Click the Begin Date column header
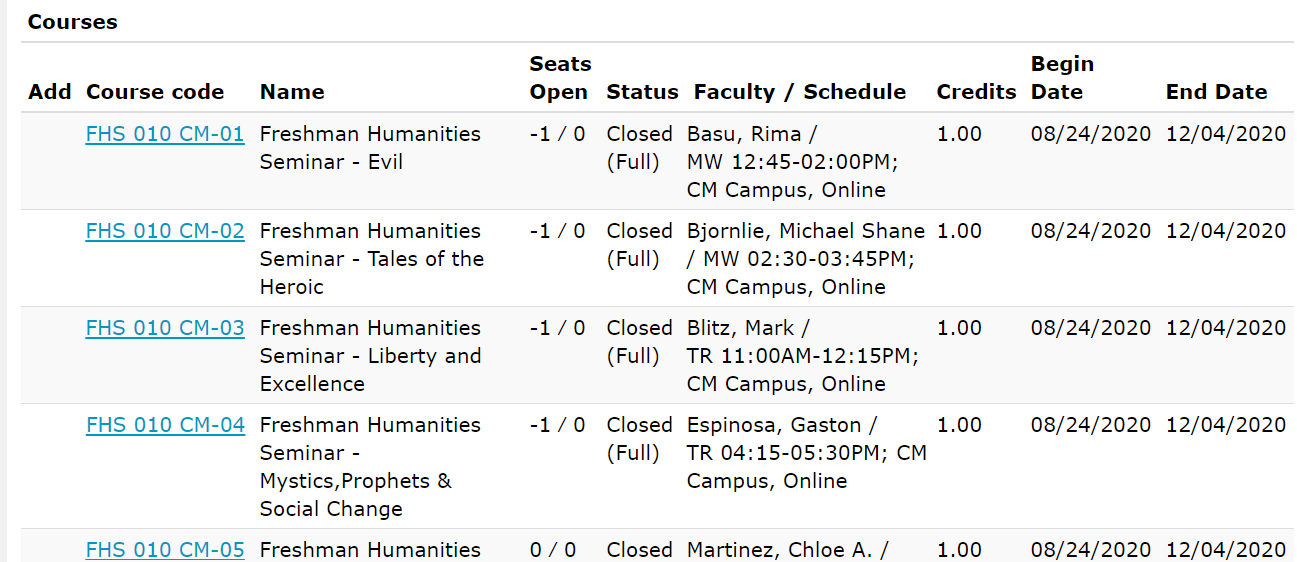Image resolution: width=1297 pixels, height=562 pixels. point(1062,78)
